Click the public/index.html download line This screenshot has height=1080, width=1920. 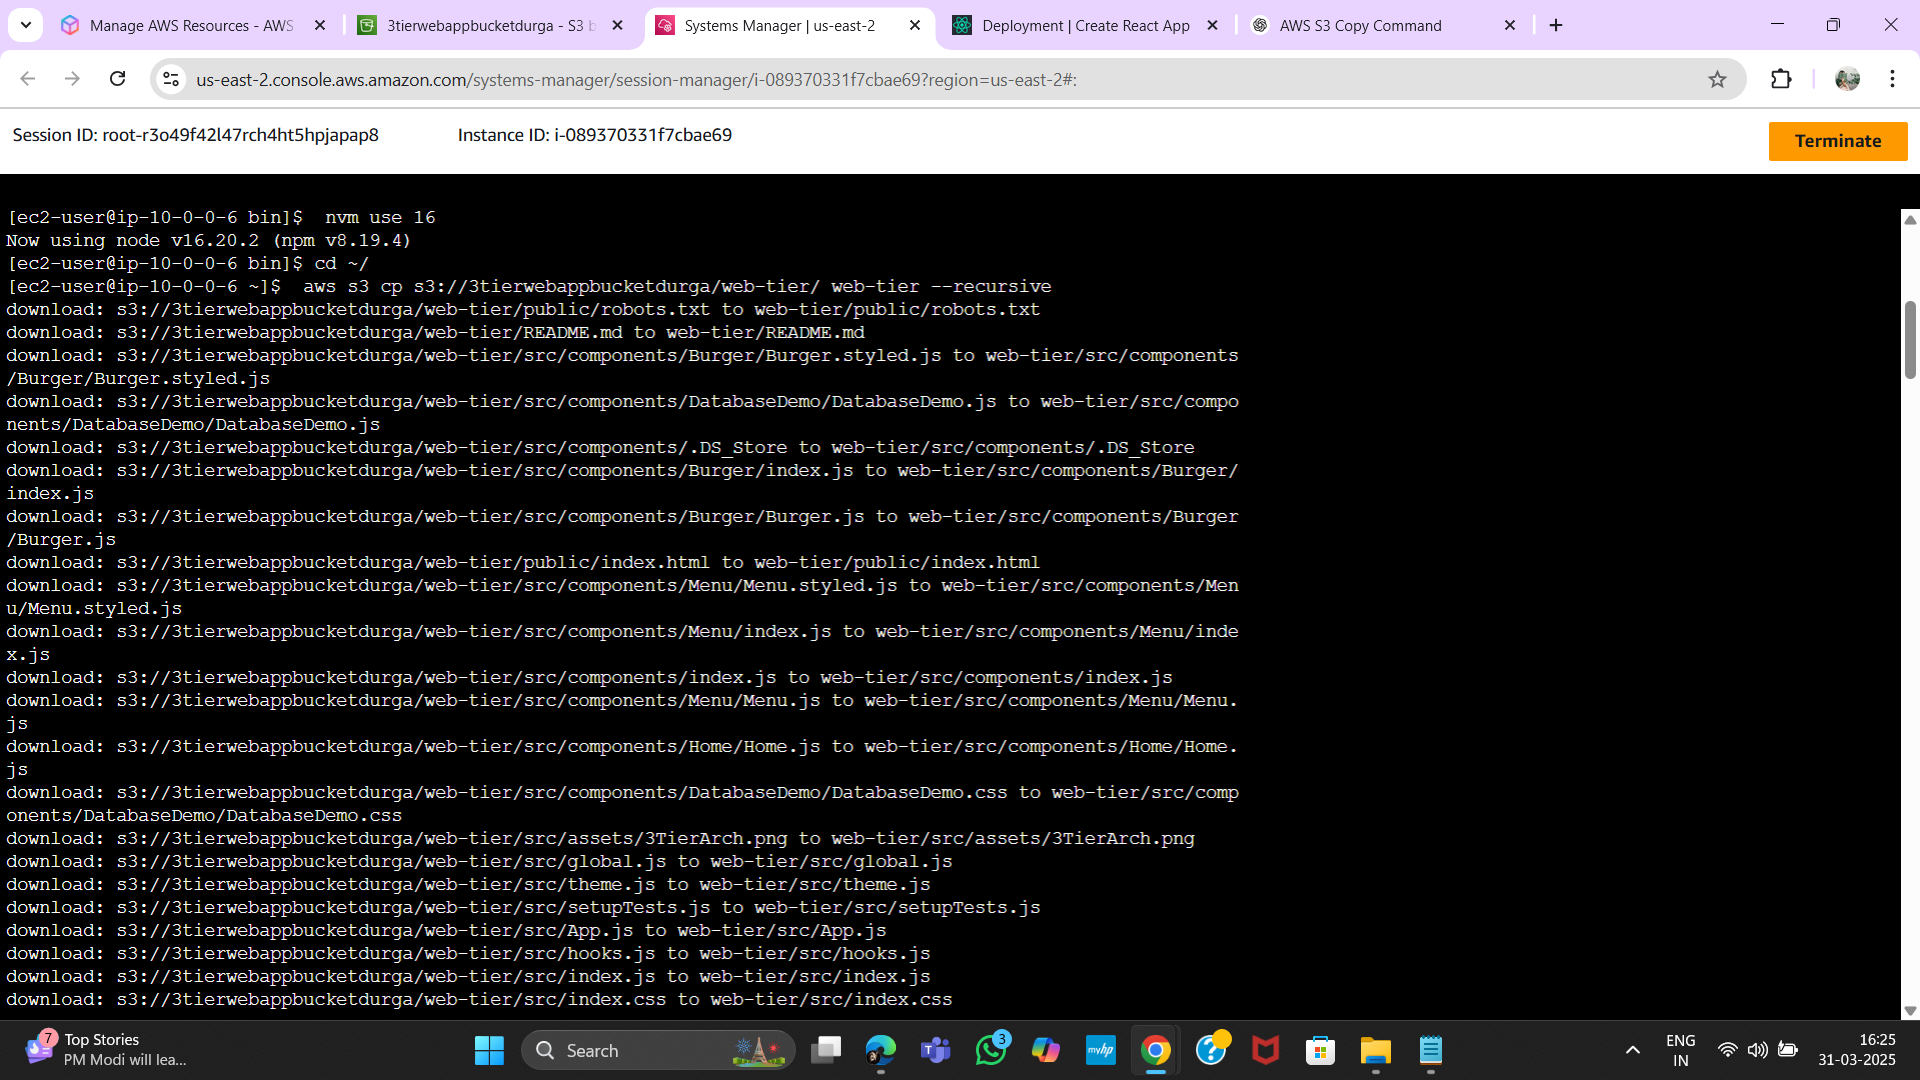pyautogui.click(x=523, y=562)
